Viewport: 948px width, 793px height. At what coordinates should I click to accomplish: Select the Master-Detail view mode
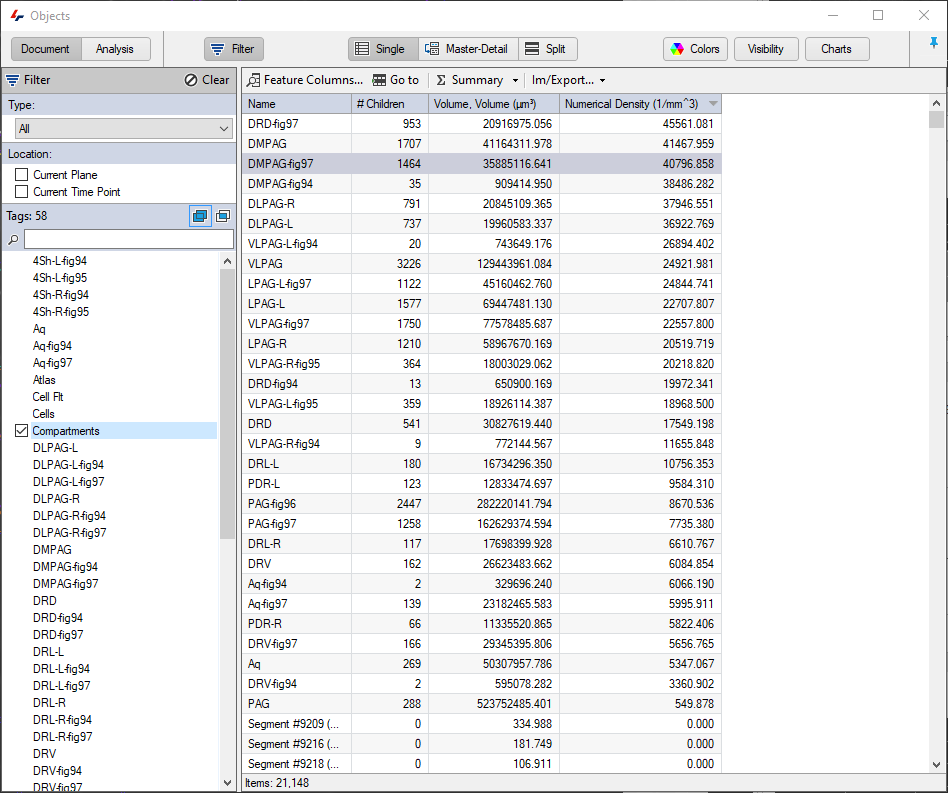[468, 48]
